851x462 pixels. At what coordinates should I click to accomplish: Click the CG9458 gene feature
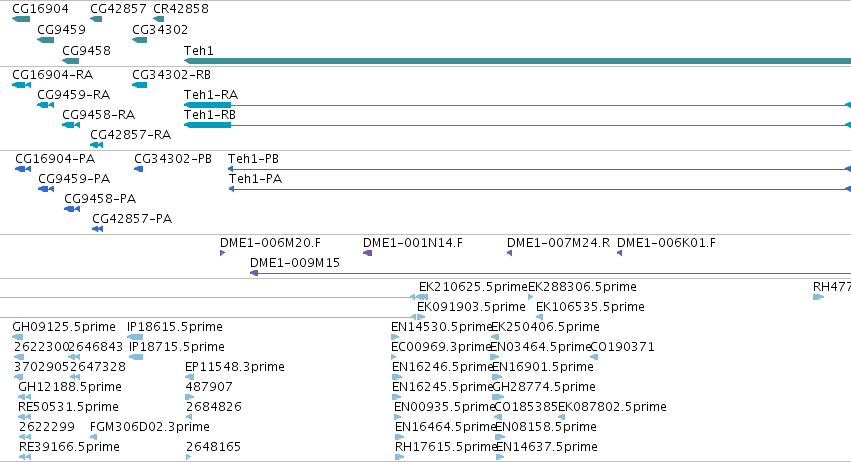click(x=71, y=61)
